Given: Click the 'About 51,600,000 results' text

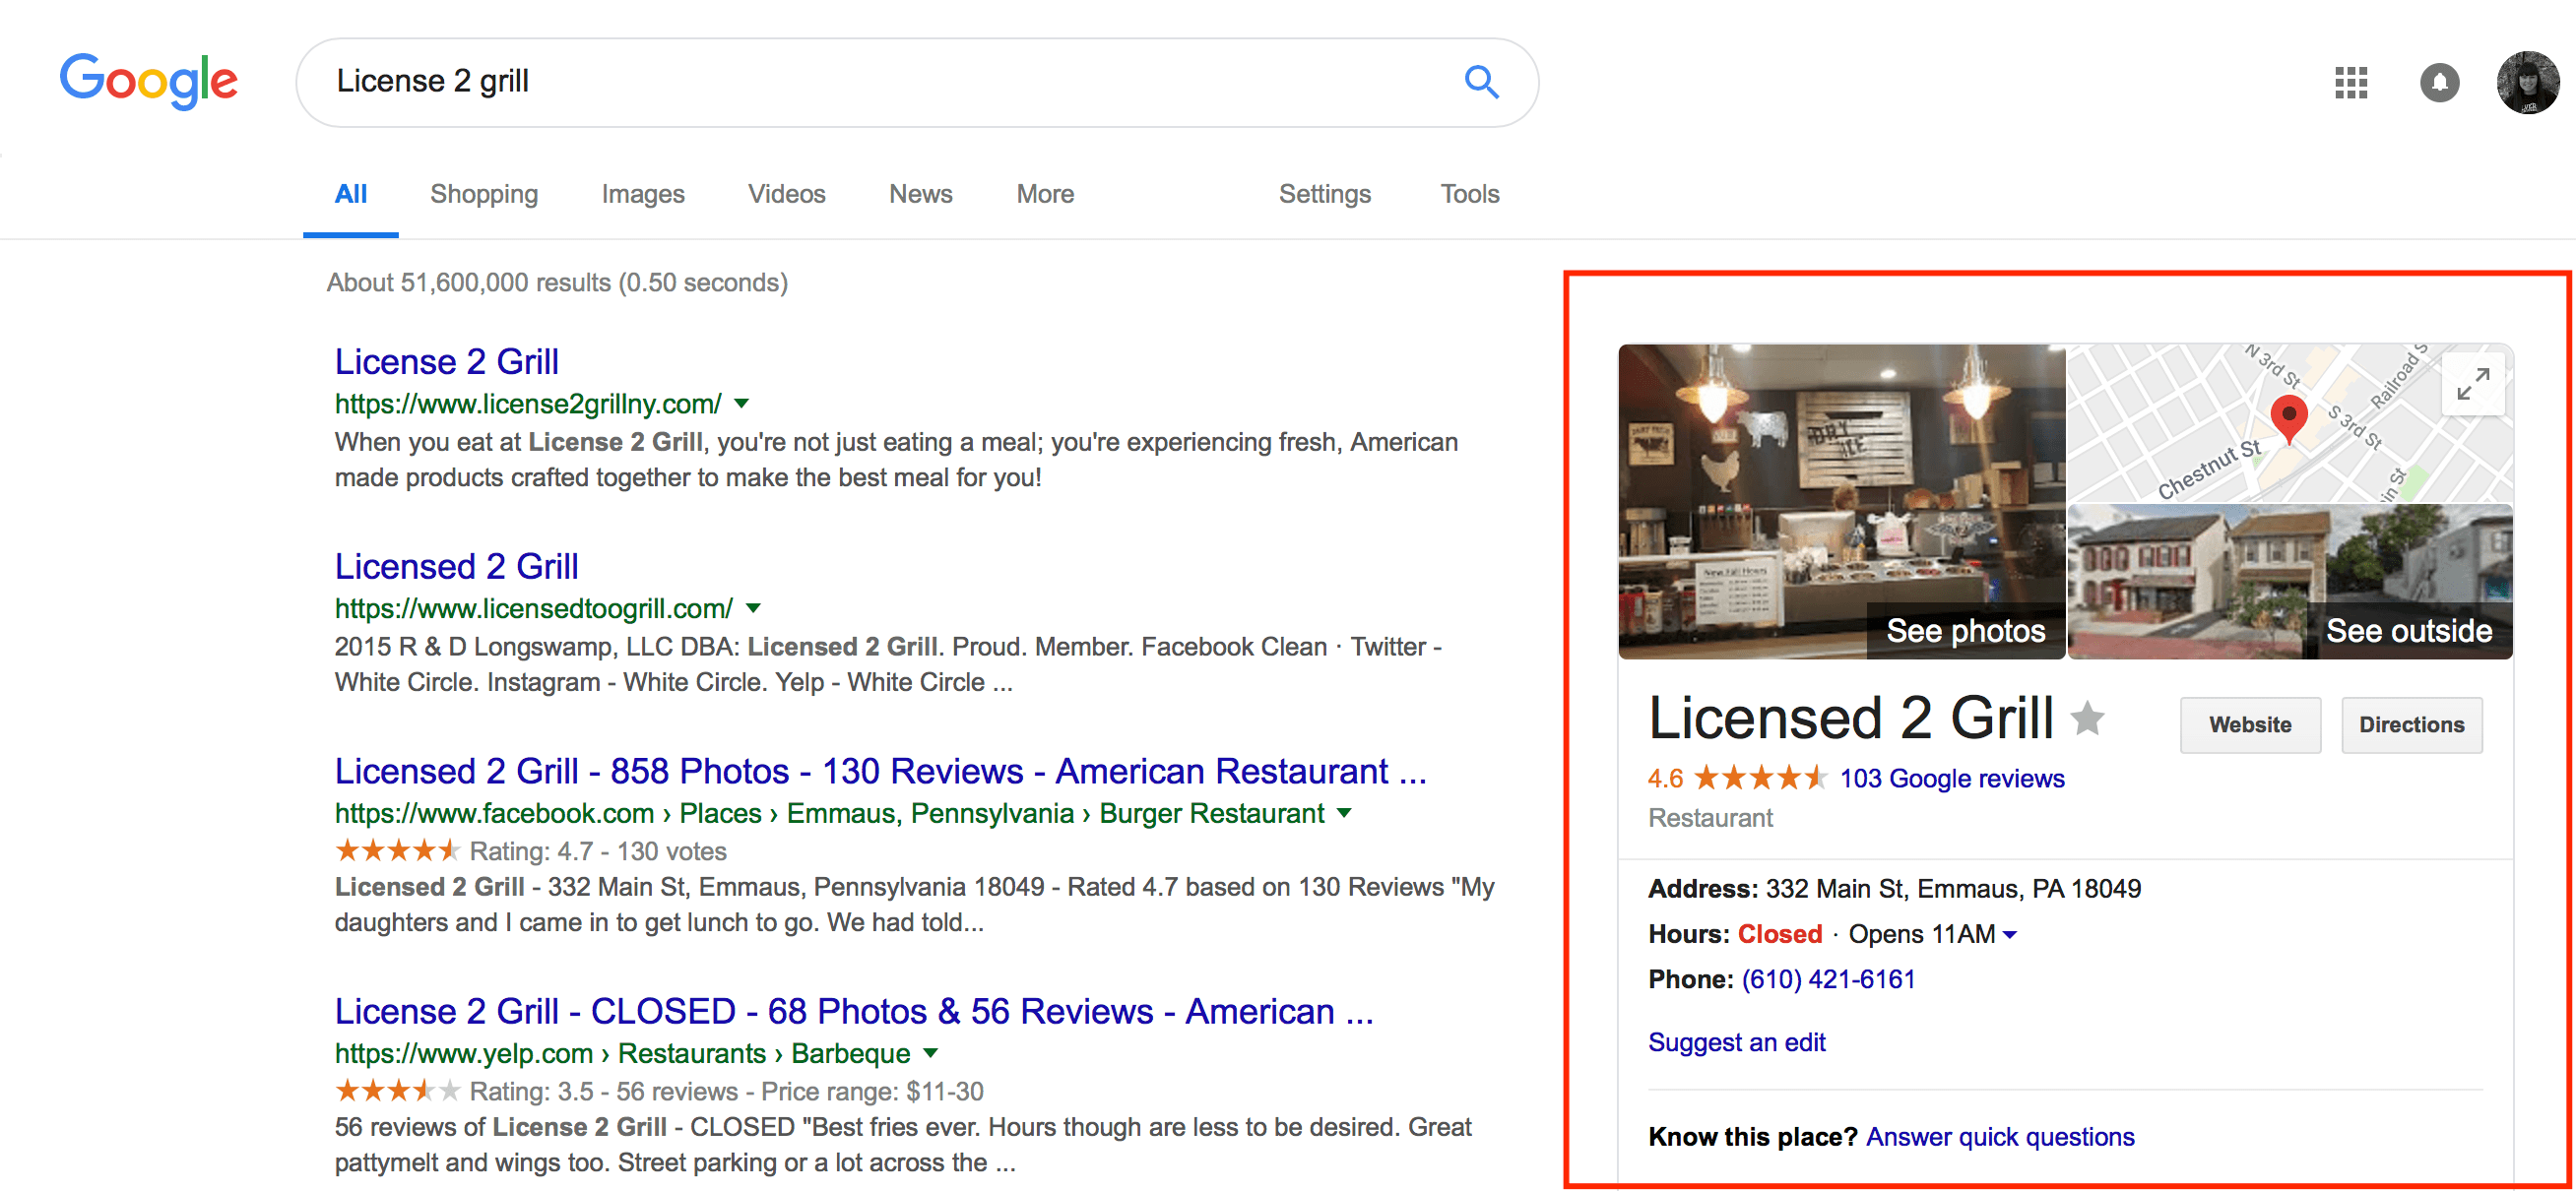Looking at the screenshot, I should tap(557, 283).
